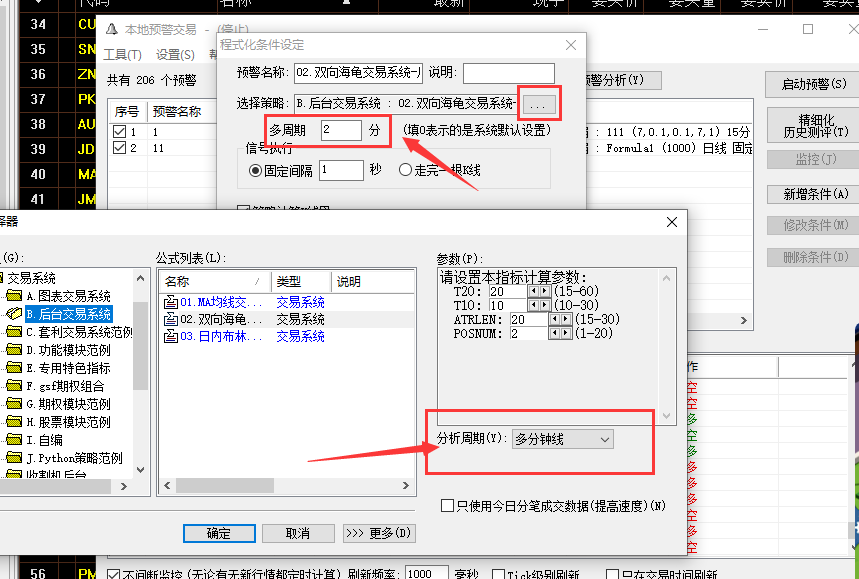The image size is (859, 579).
Task: Toggle checkbox for alert row 1
Action: point(119,132)
